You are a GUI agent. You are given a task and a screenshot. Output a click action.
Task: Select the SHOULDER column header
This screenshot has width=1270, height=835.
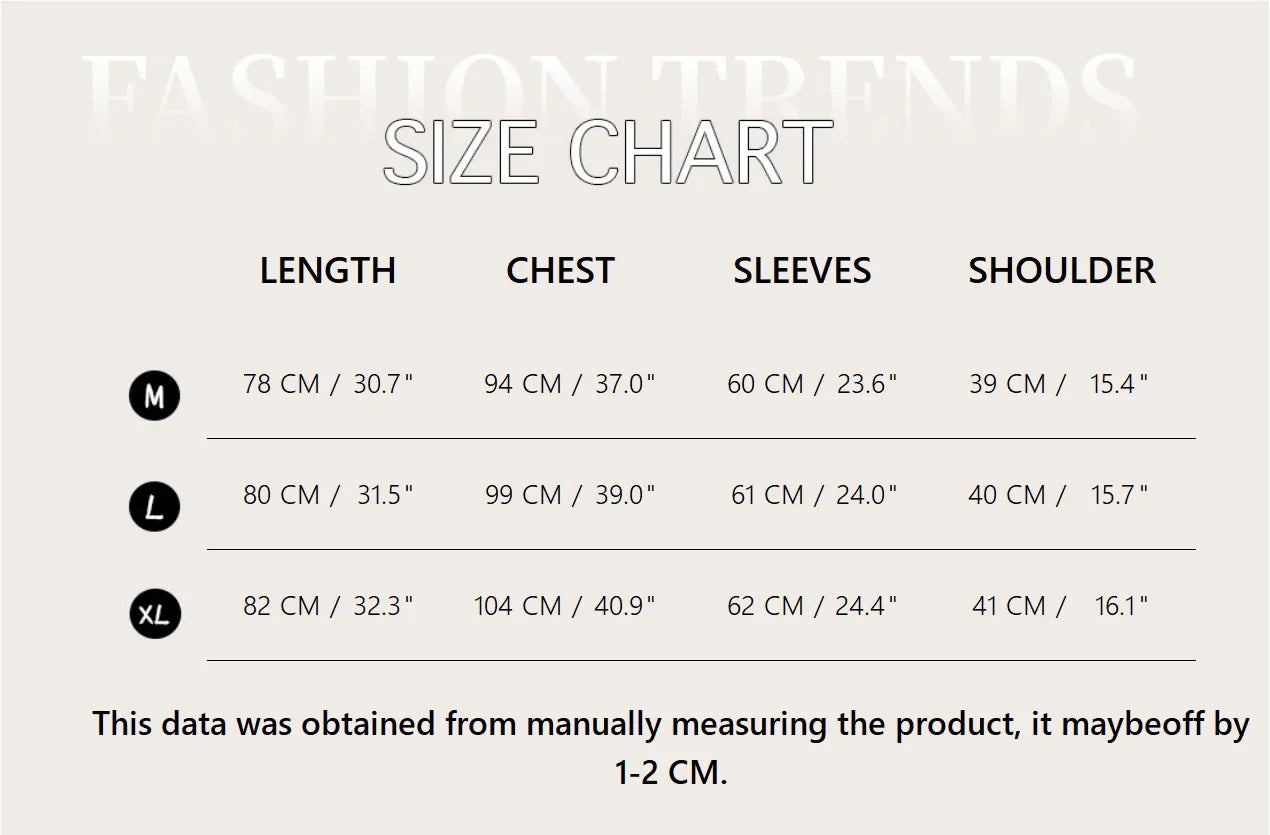point(1062,271)
